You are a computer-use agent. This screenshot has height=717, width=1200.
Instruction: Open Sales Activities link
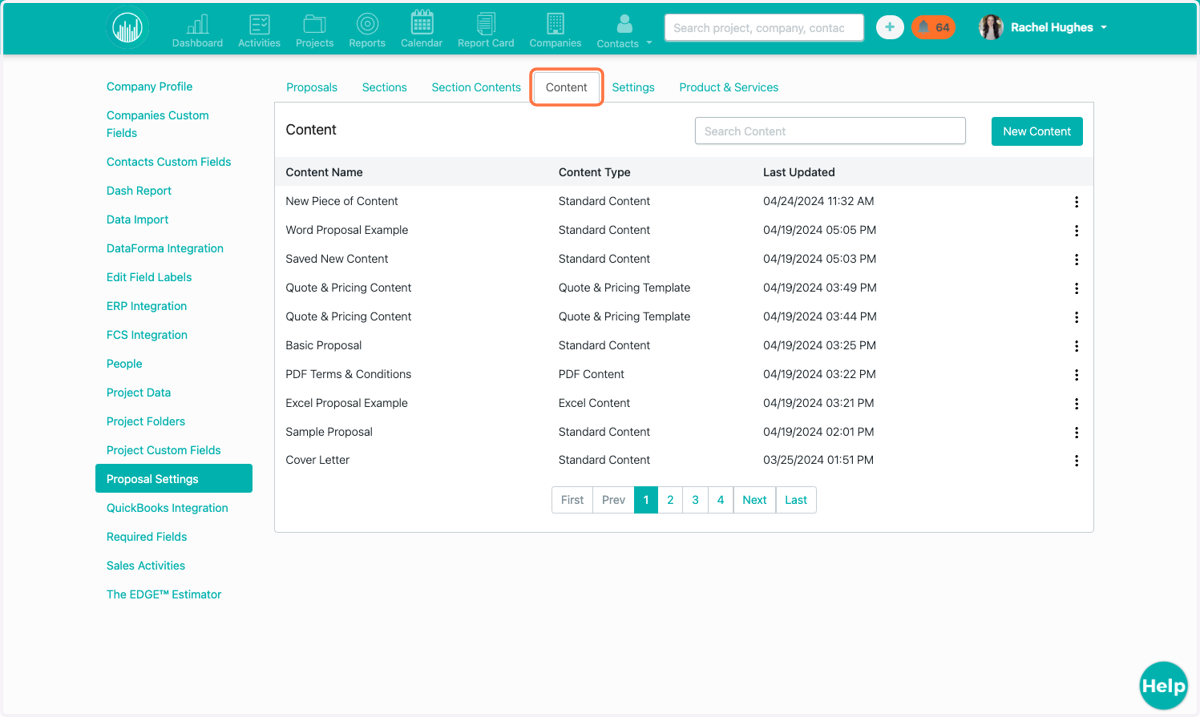(146, 566)
